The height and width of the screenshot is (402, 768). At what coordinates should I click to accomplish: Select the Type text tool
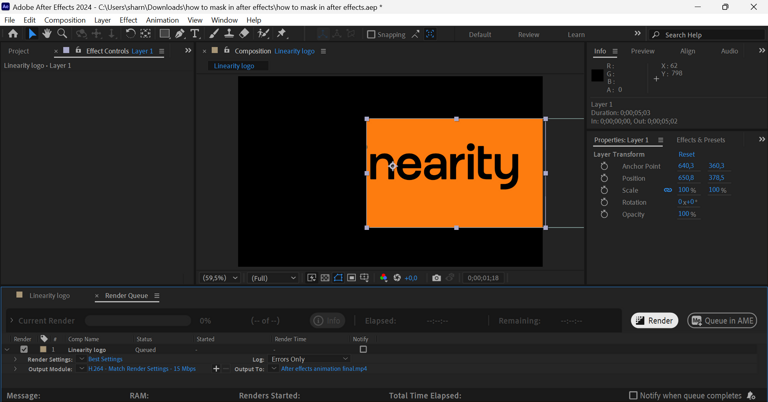pos(195,34)
